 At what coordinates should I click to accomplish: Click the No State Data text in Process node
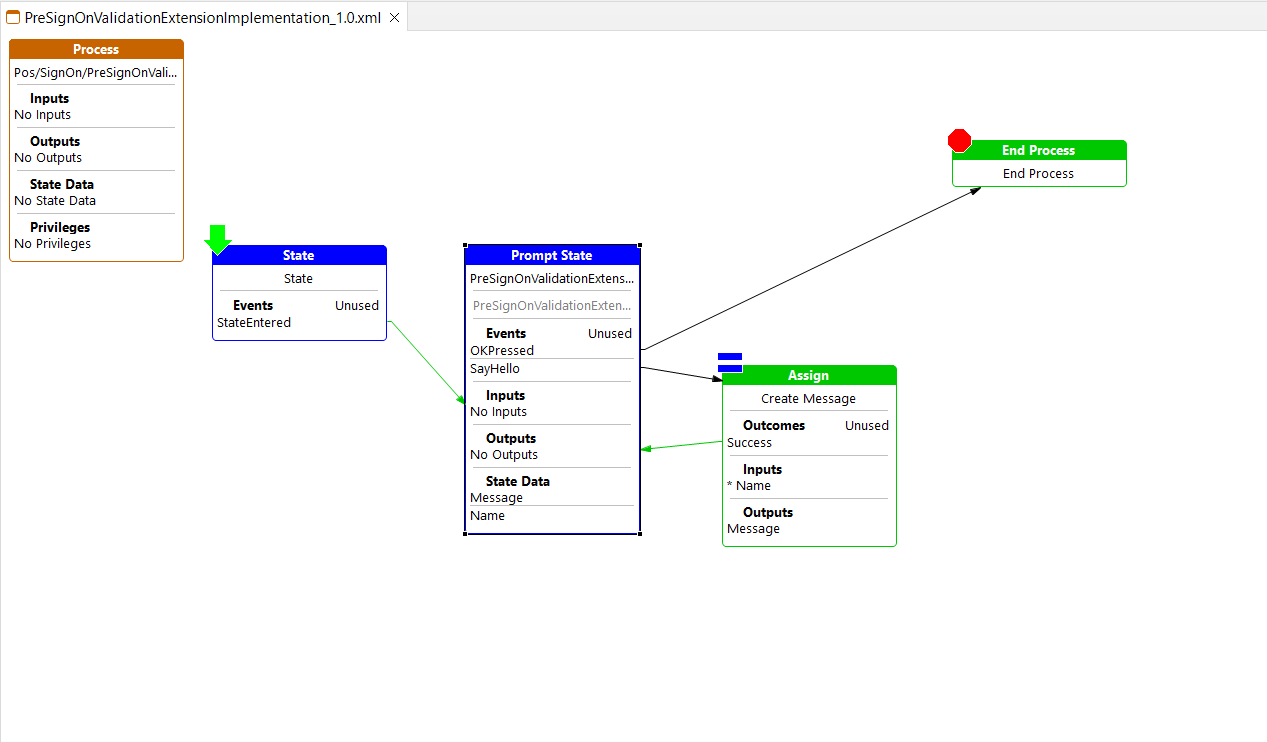(55, 201)
